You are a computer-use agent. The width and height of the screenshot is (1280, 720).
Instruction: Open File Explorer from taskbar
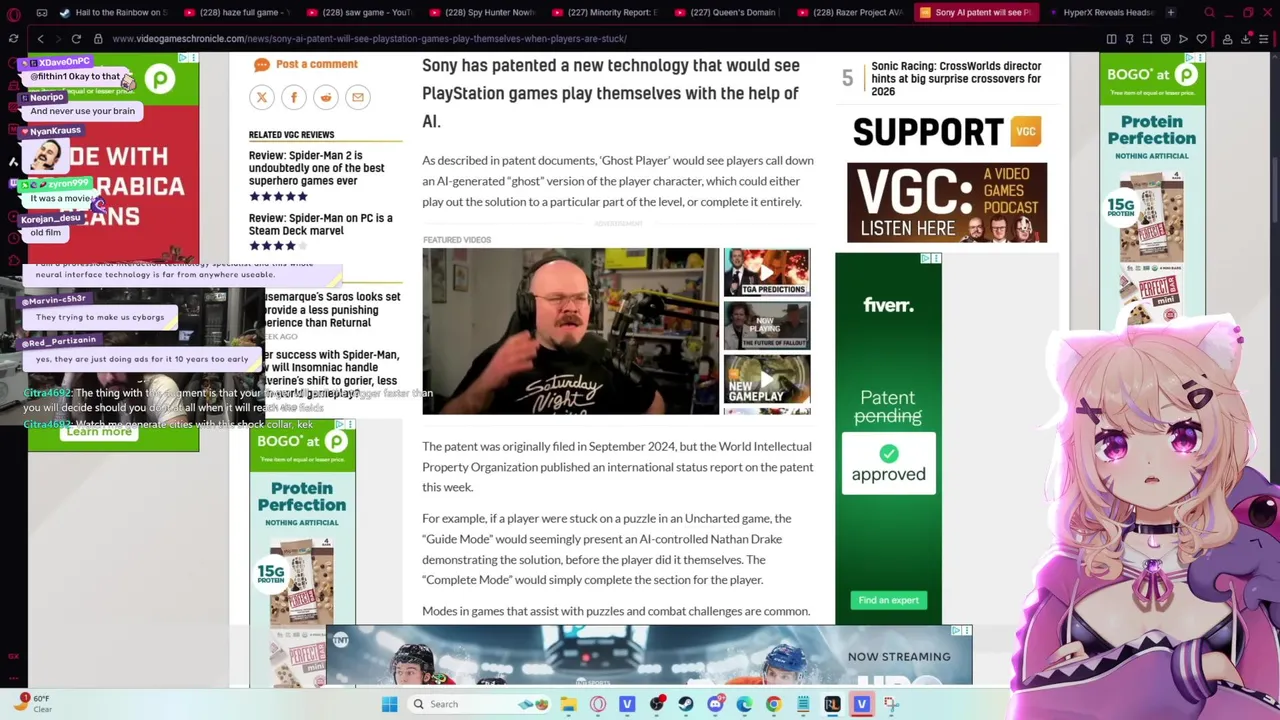click(x=568, y=704)
